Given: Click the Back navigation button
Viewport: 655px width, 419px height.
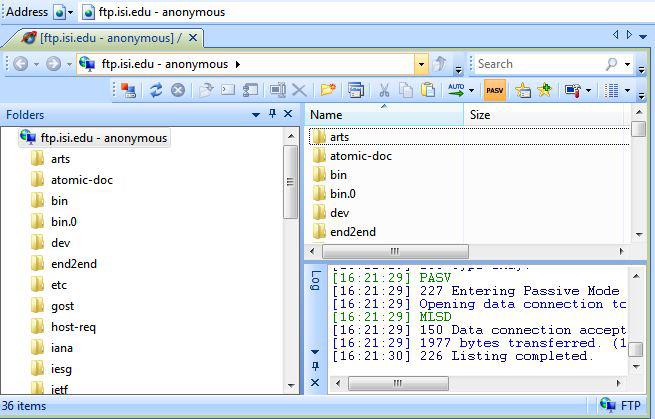Looking at the screenshot, I should pos(21,64).
